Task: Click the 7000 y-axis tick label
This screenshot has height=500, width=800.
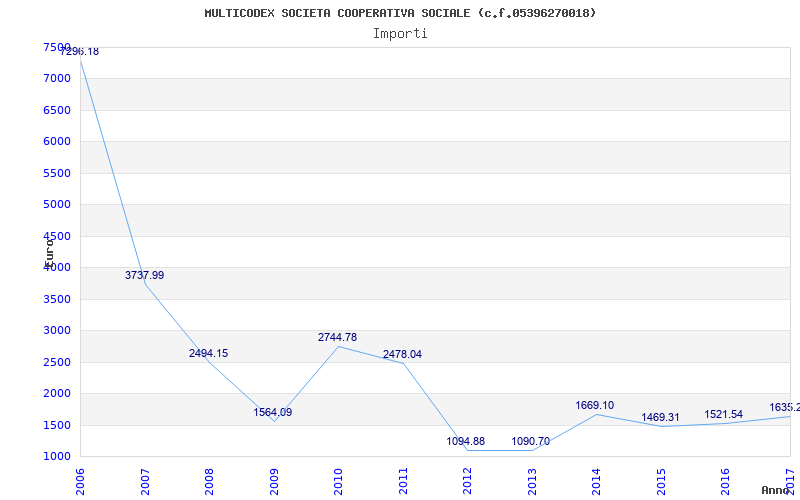Action: pyautogui.click(x=57, y=79)
